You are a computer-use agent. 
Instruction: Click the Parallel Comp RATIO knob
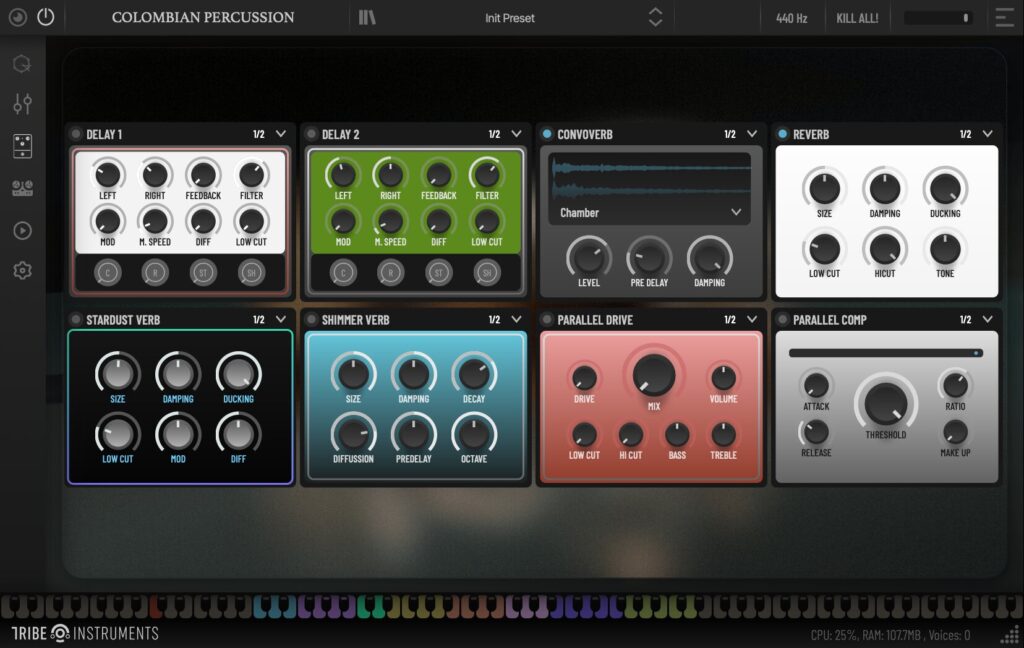[955, 385]
